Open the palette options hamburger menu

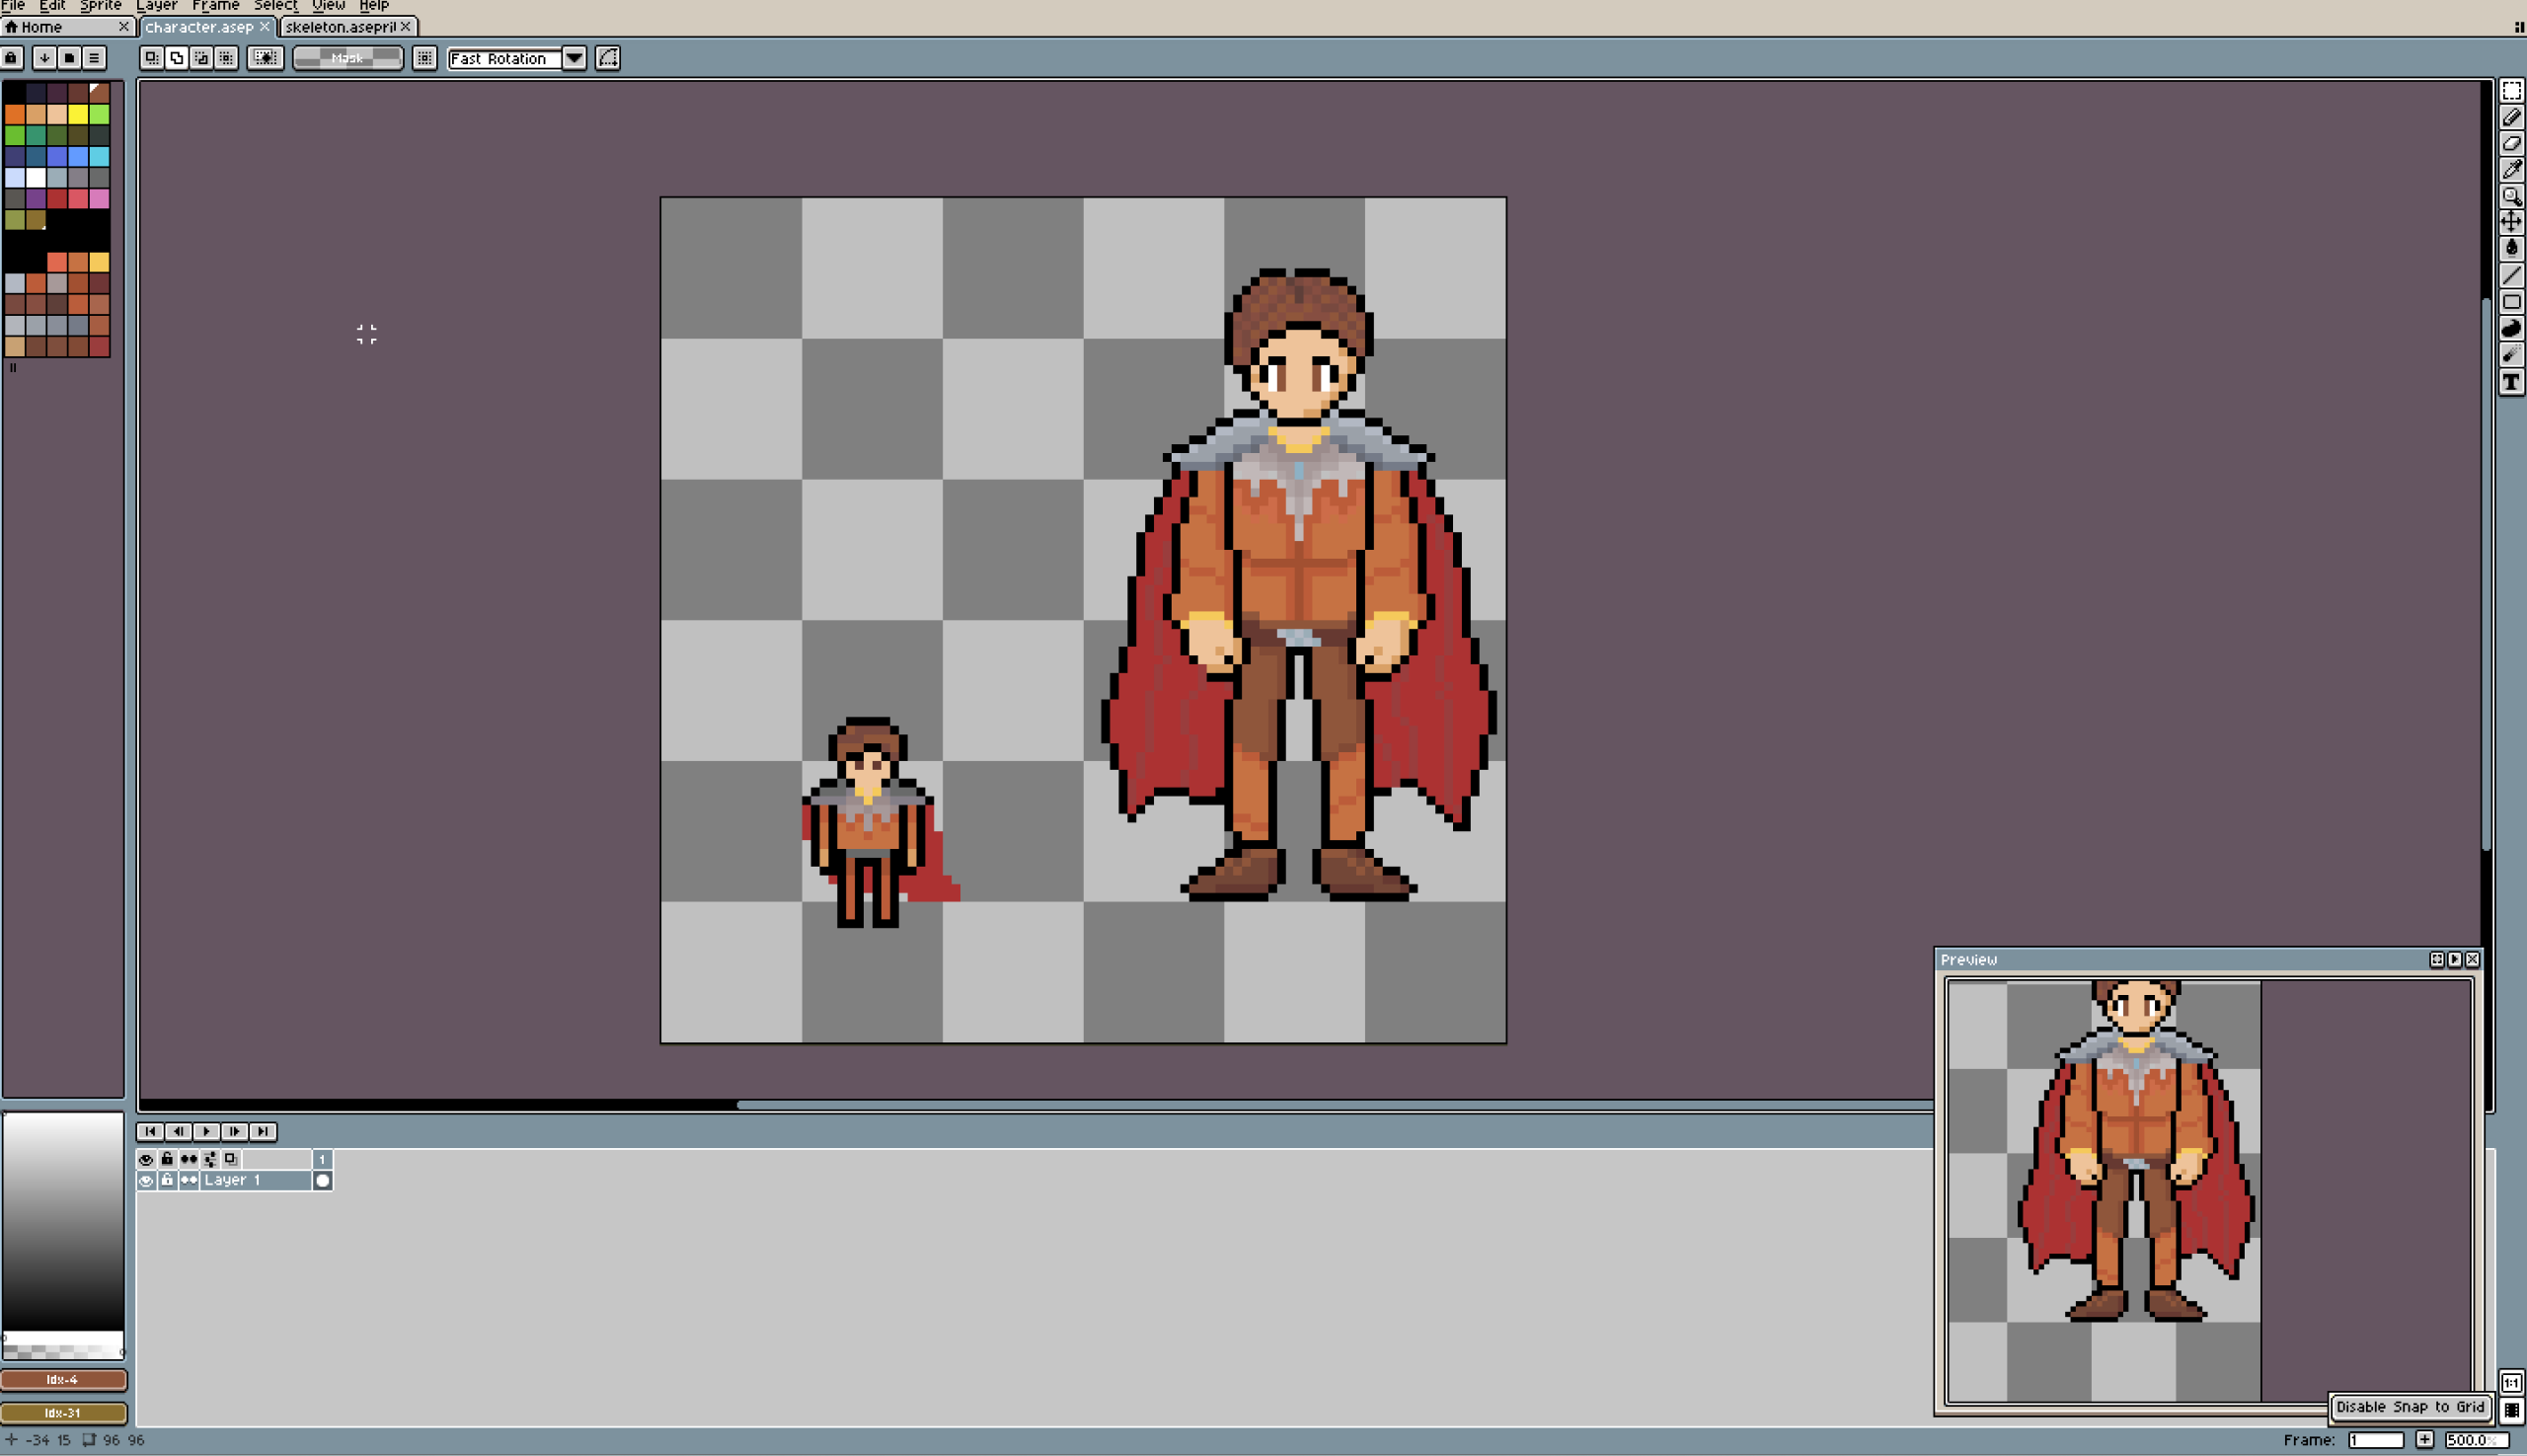coord(94,58)
